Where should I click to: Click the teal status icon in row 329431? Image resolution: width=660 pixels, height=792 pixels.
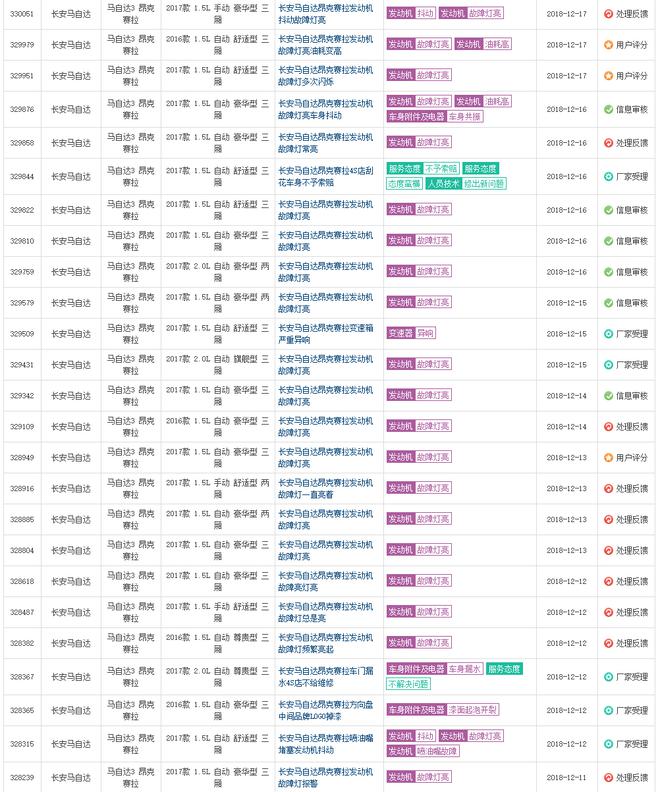pos(608,365)
